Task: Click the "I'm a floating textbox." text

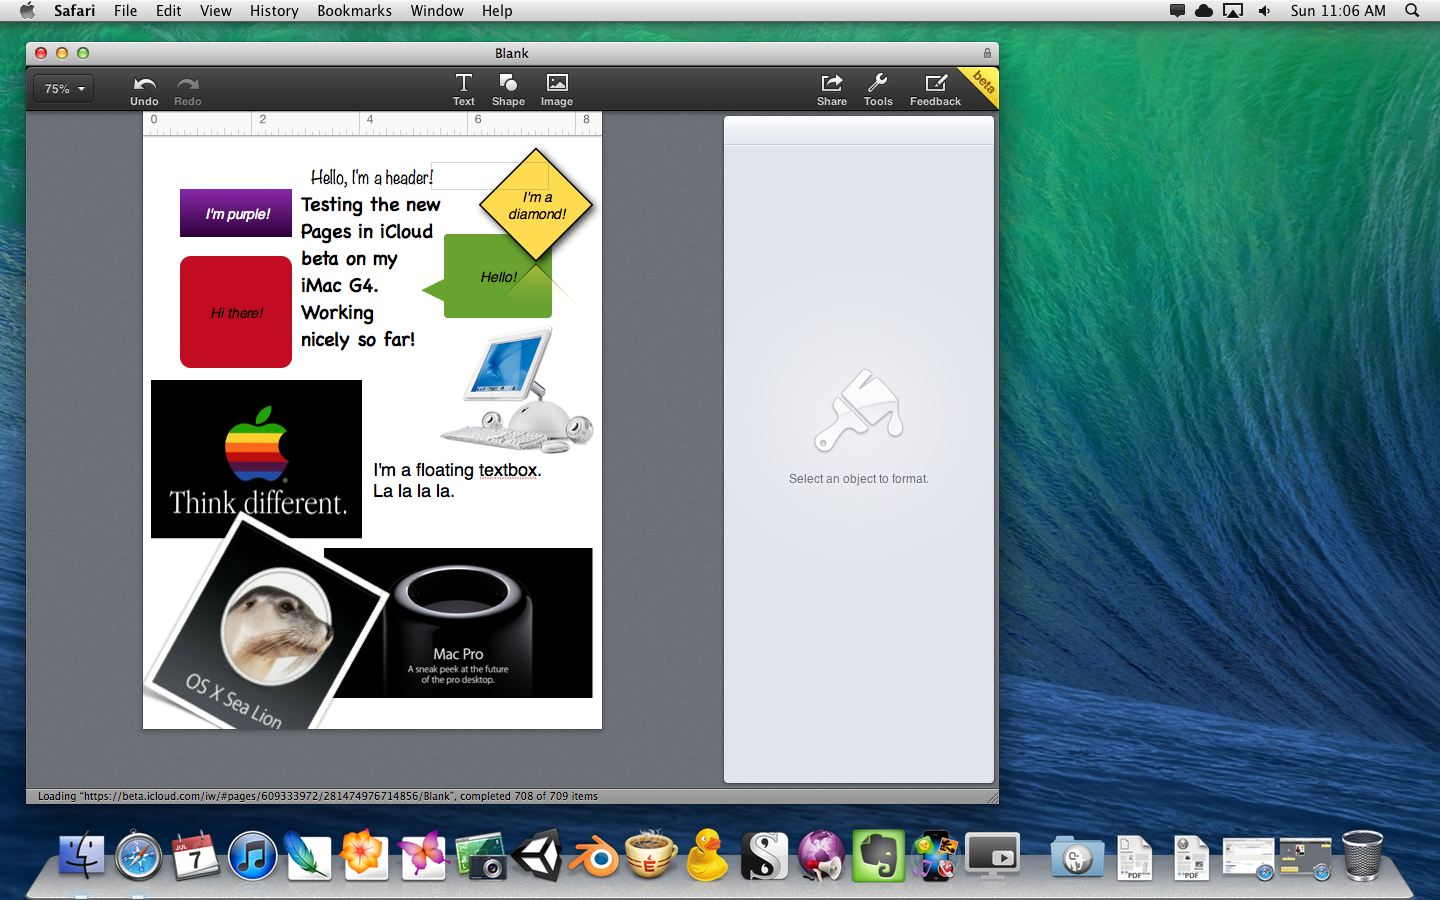Action: pyautogui.click(x=457, y=470)
